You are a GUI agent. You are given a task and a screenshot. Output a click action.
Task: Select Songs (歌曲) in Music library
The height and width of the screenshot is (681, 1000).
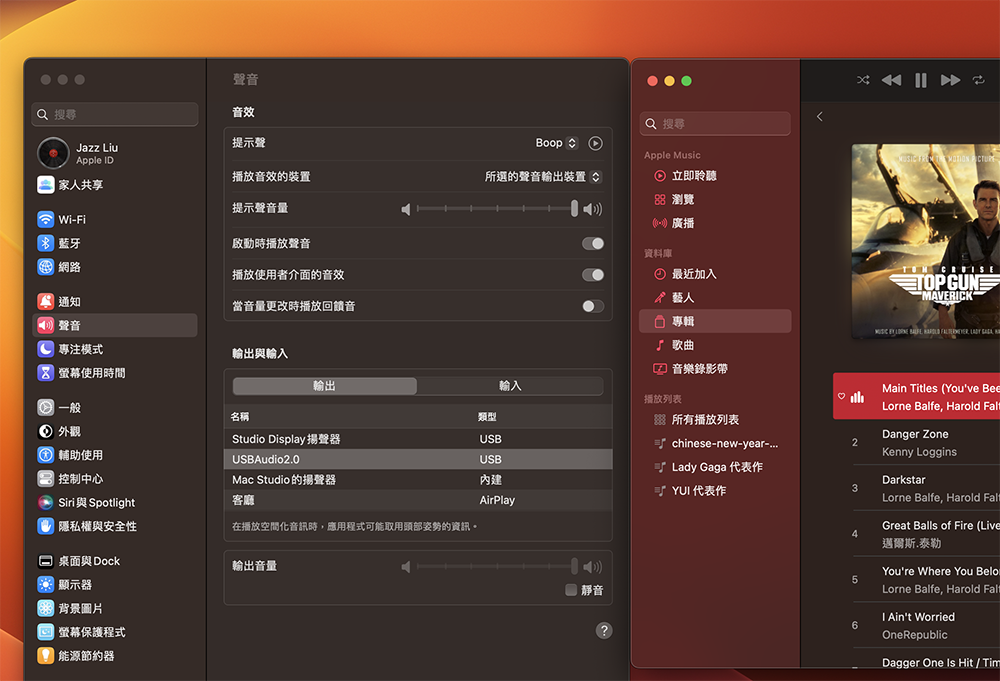click(715, 345)
